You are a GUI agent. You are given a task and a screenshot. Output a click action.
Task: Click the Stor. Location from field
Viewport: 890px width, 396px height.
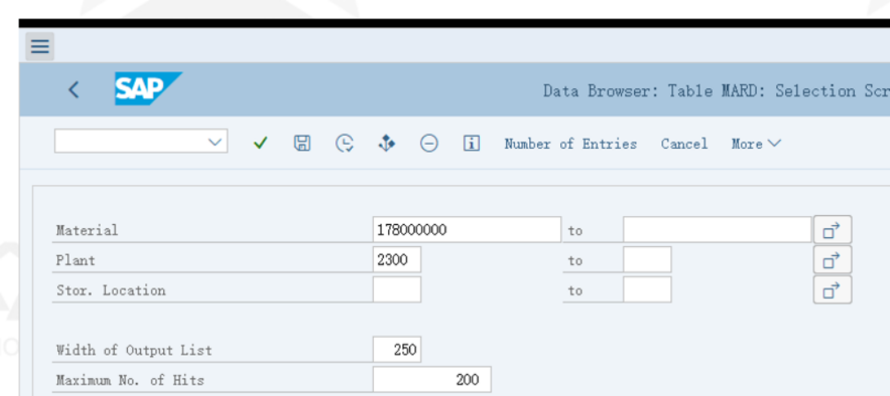(x=397, y=289)
